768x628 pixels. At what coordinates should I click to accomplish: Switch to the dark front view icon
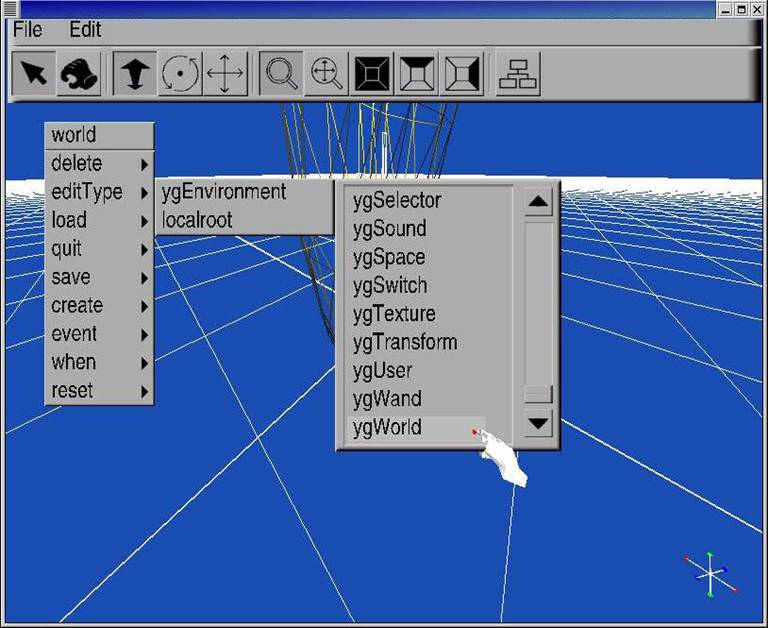pyautogui.click(x=372, y=73)
